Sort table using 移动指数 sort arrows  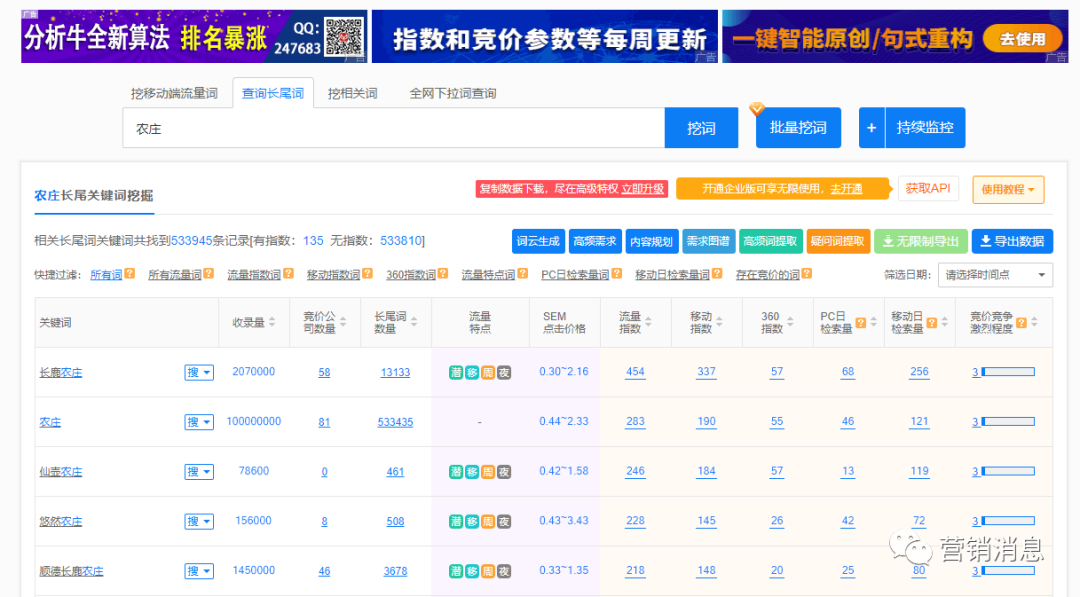[x=719, y=322]
